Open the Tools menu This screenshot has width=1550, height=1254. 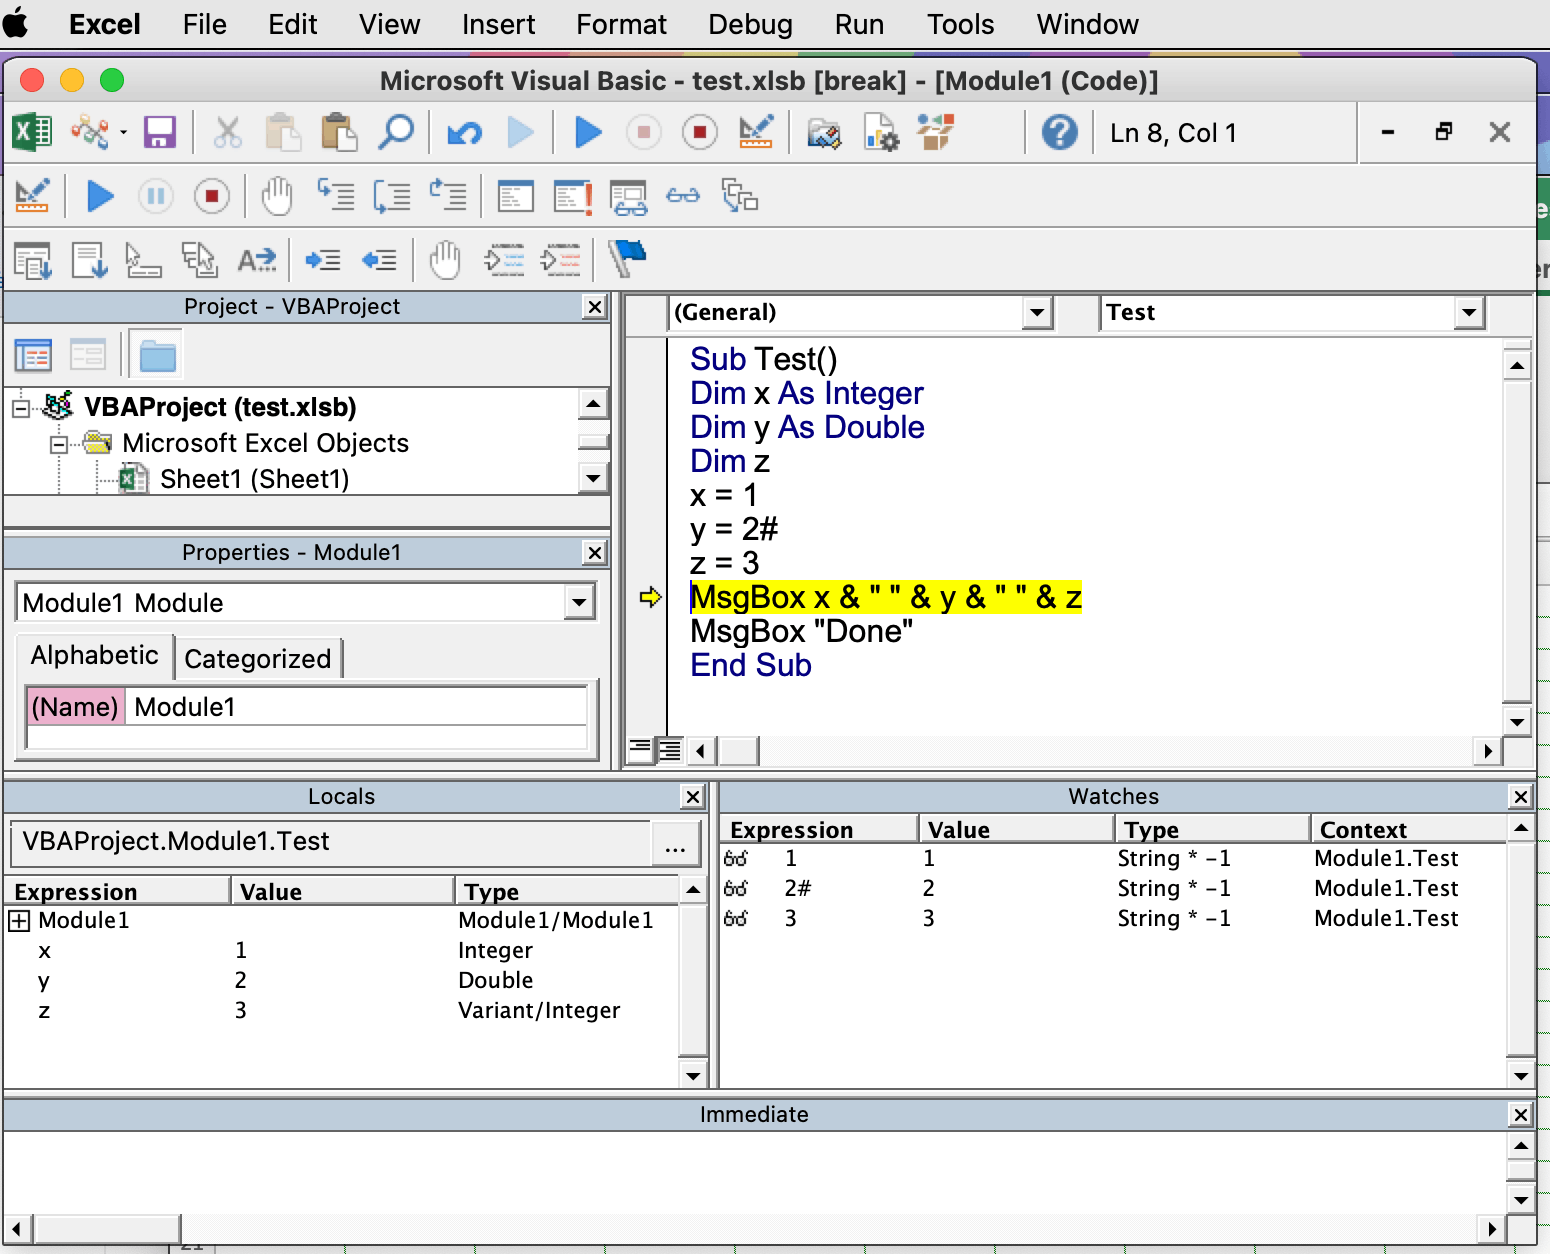pos(960,24)
